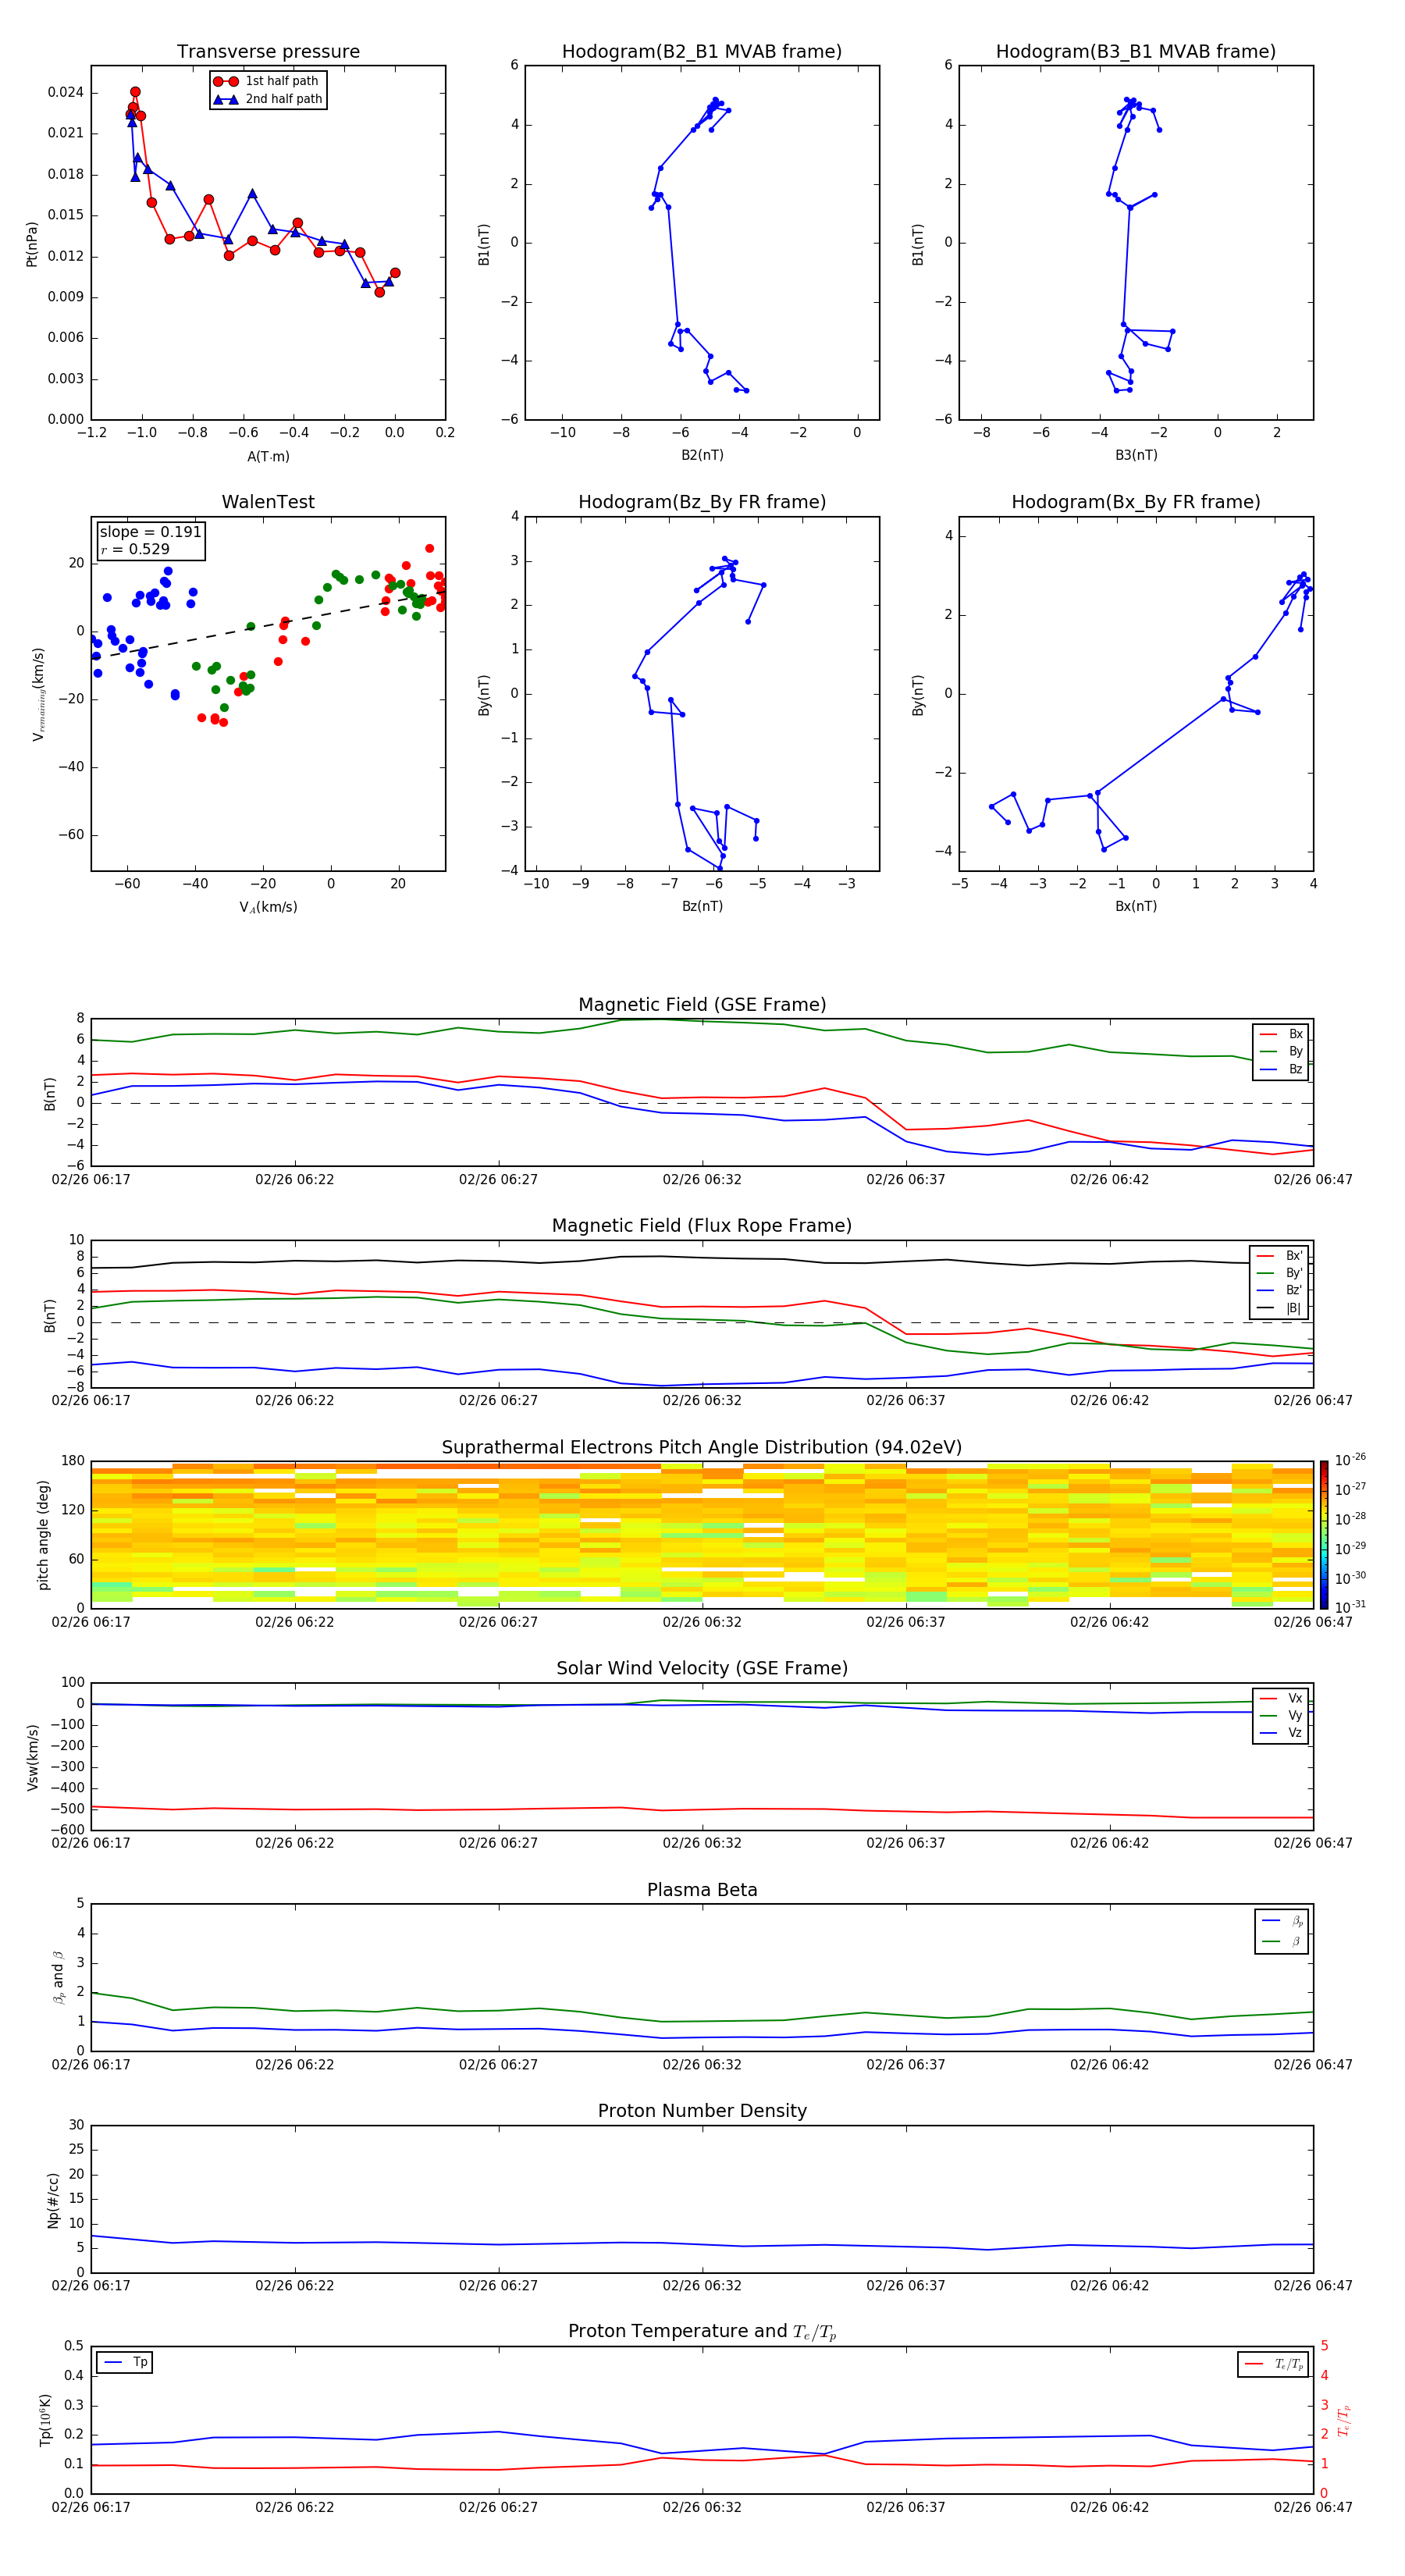This screenshot has width=1405, height=2576.
Task: Click the "Hodogram(Bx_By FR frame)" title
Action: click(x=1136, y=502)
